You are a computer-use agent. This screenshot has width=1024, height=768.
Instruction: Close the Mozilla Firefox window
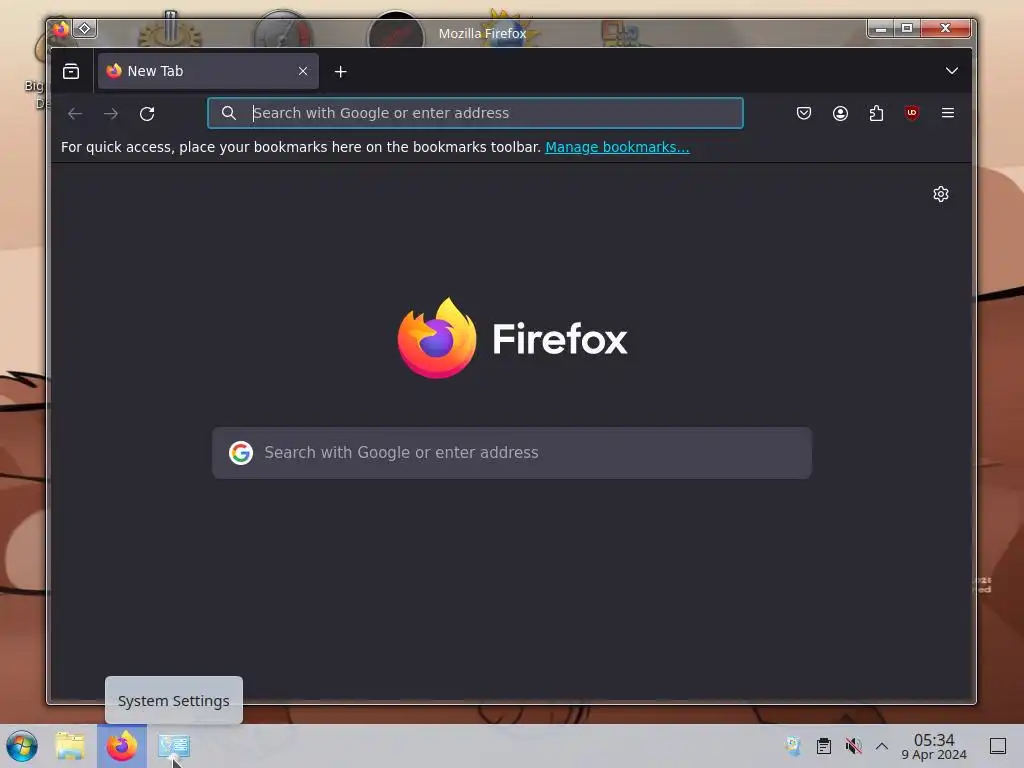click(946, 28)
